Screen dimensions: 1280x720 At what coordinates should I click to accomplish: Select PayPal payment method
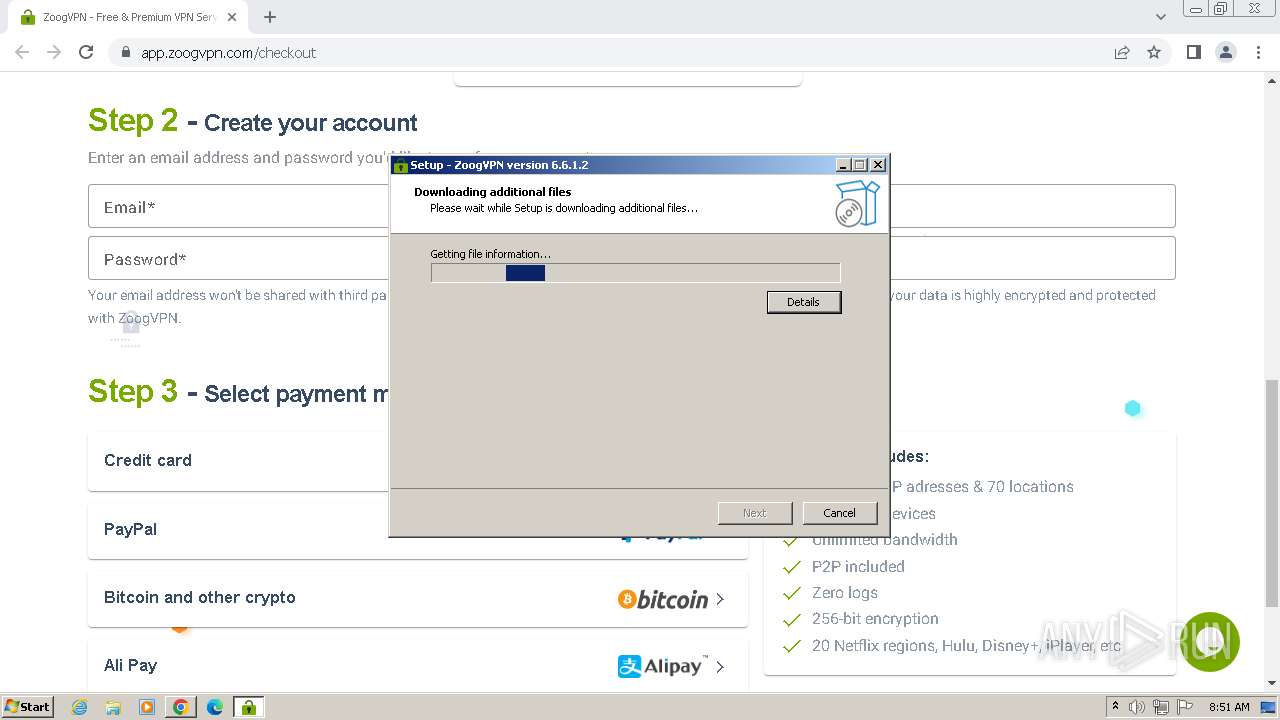coord(417,530)
